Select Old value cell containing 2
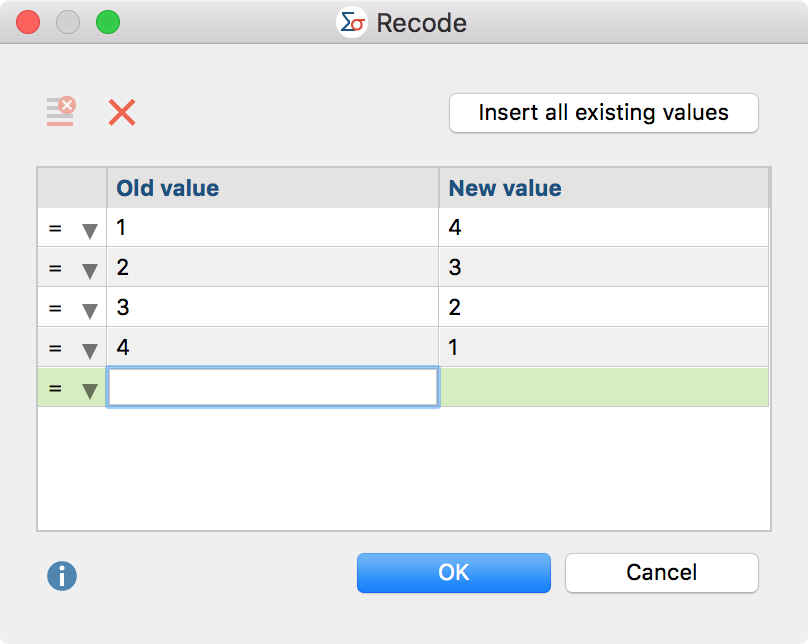 pos(272,268)
